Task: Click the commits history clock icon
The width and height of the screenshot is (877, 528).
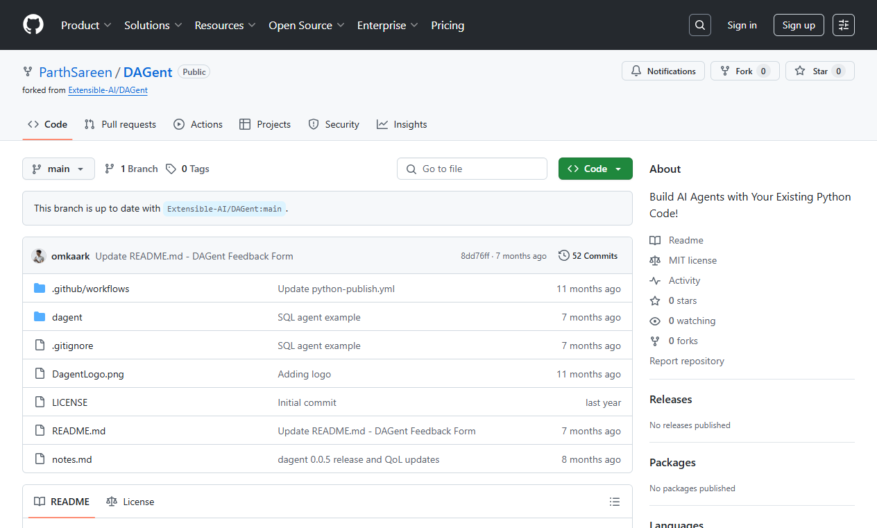Action: click(x=564, y=256)
